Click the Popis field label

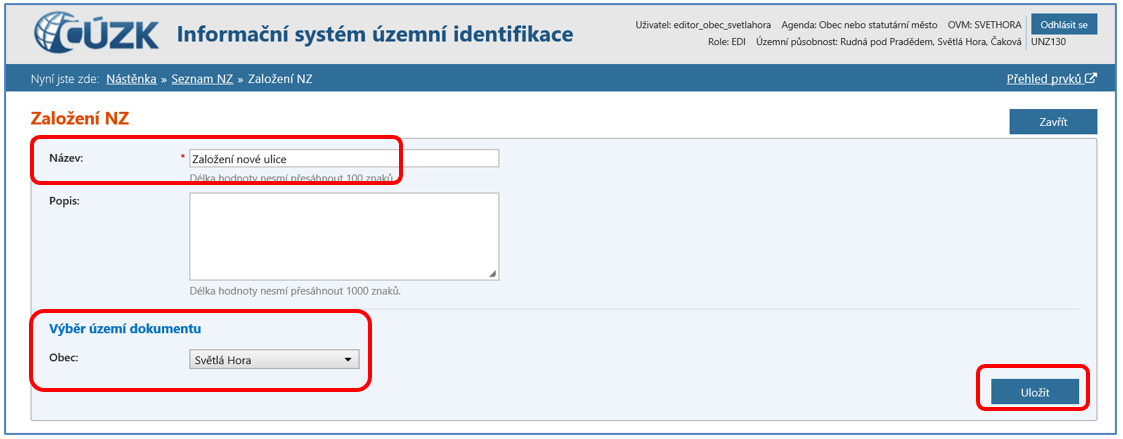pos(64,200)
